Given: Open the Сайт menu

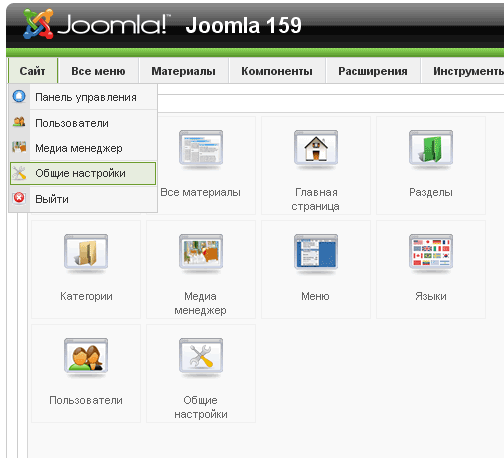Looking at the screenshot, I should click(33, 71).
